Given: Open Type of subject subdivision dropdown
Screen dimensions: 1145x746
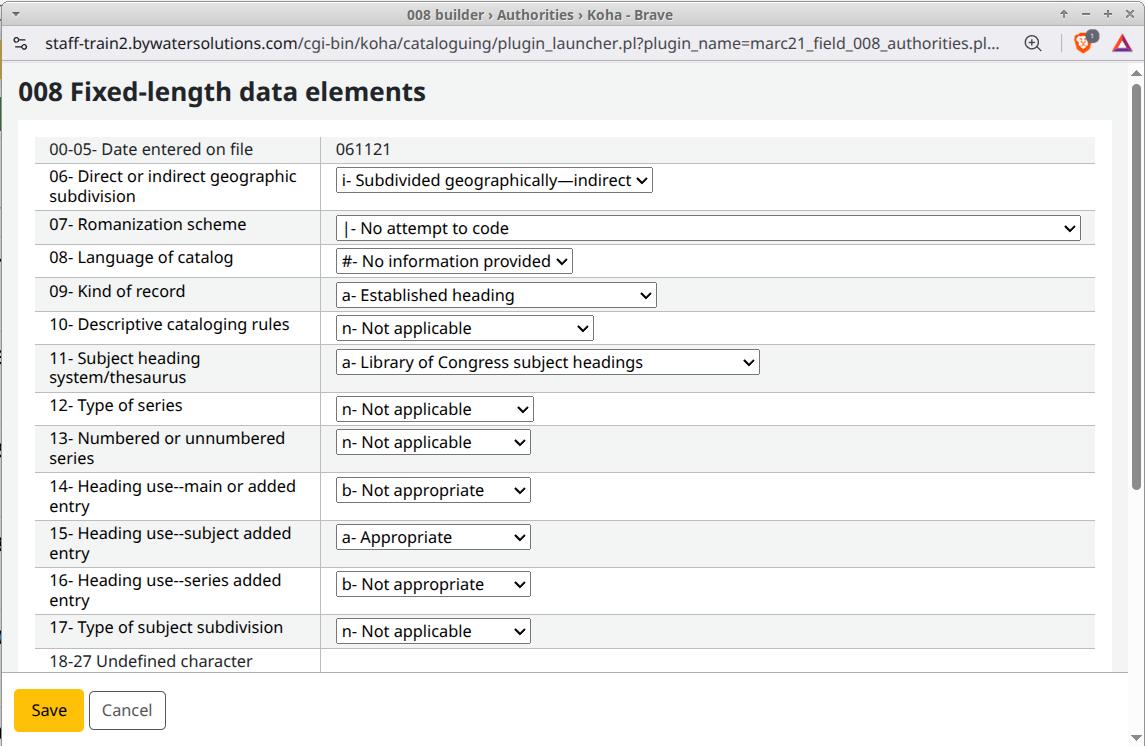Looking at the screenshot, I should [433, 632].
